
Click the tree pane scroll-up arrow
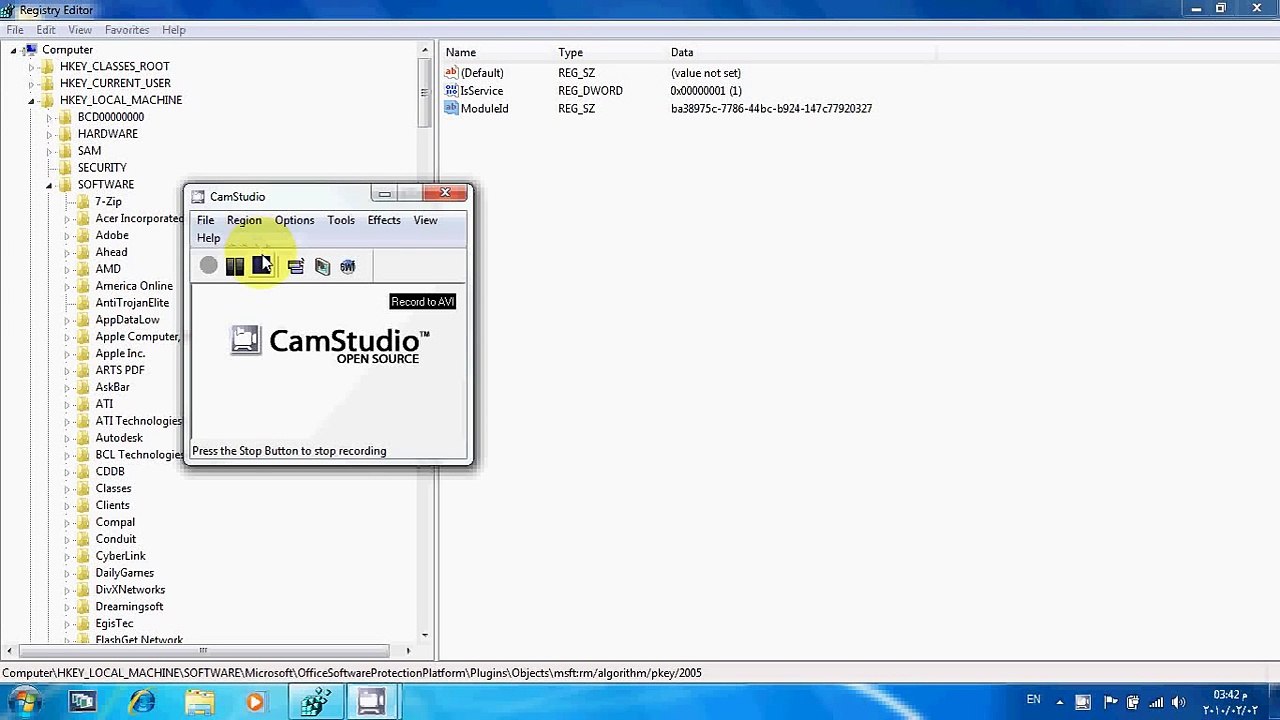tap(425, 50)
